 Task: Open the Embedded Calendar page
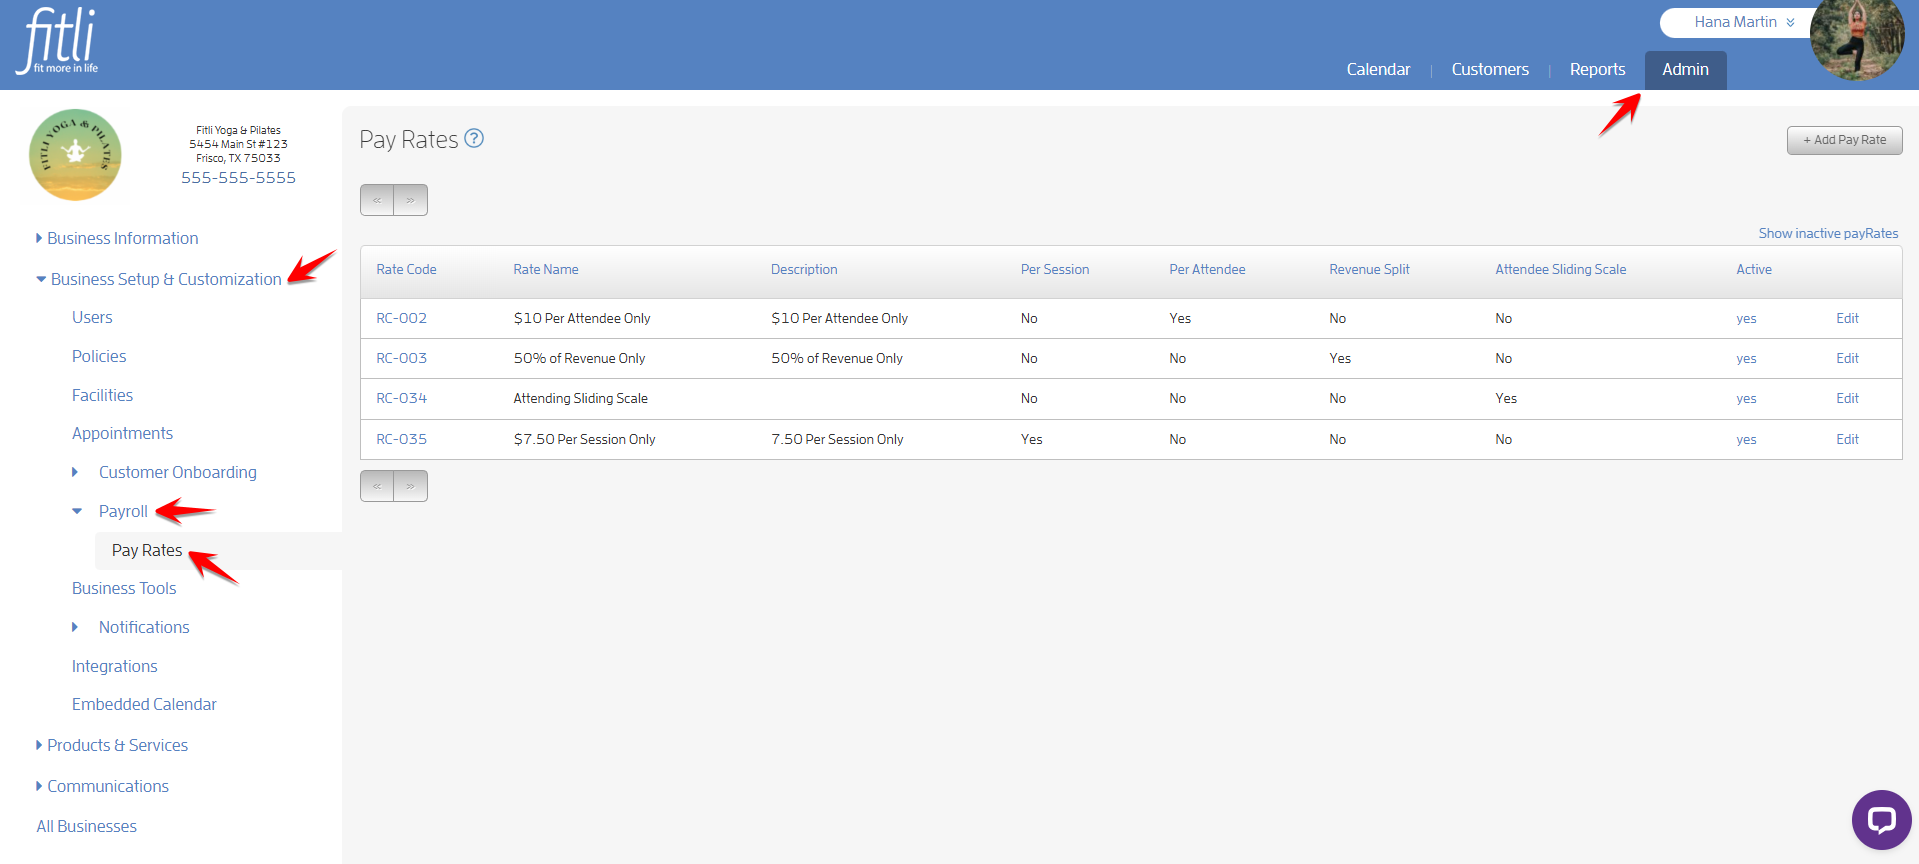coord(144,704)
